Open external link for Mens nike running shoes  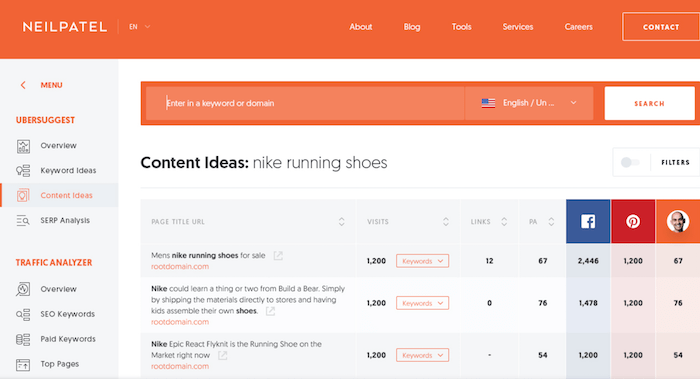278,256
